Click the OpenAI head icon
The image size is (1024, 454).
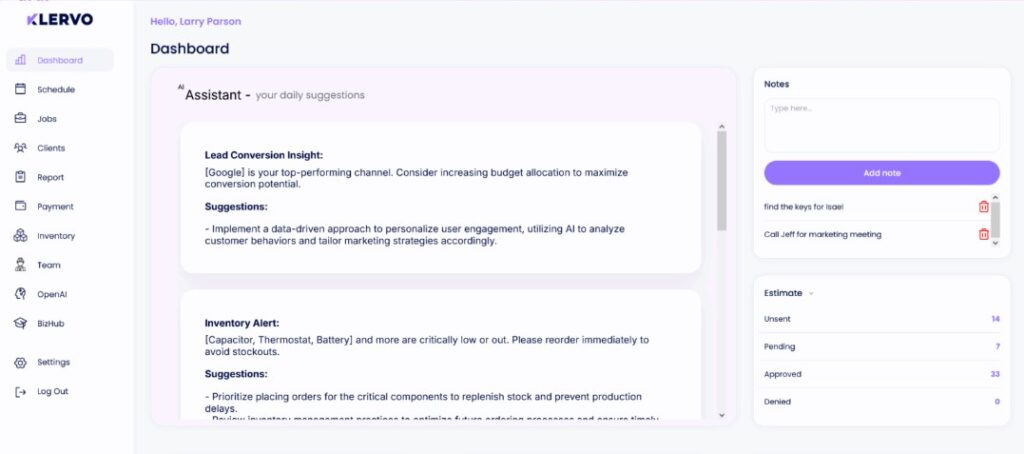(21, 294)
